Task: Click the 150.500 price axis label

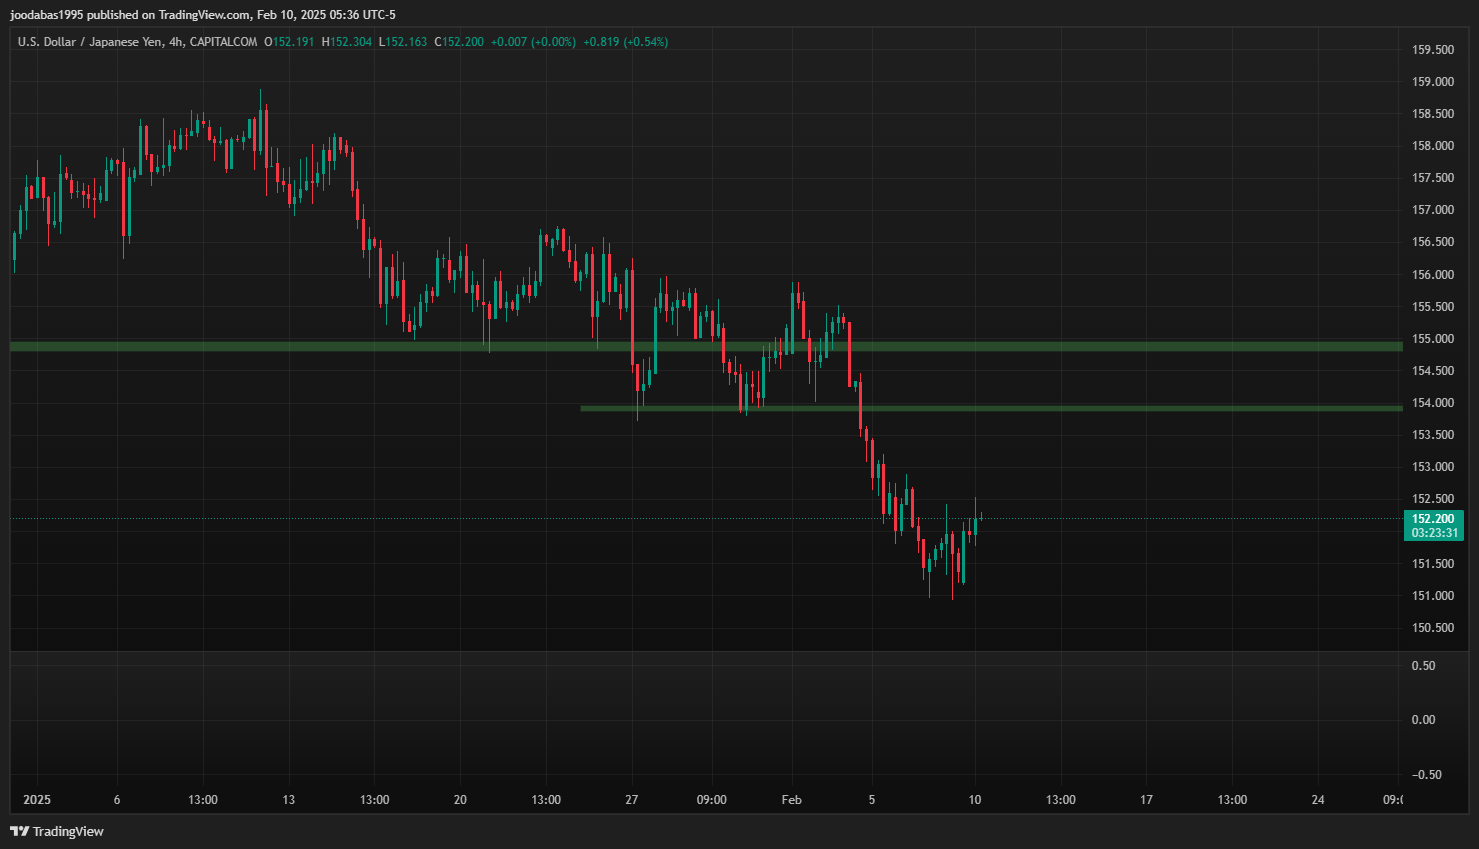Action: pos(1432,628)
